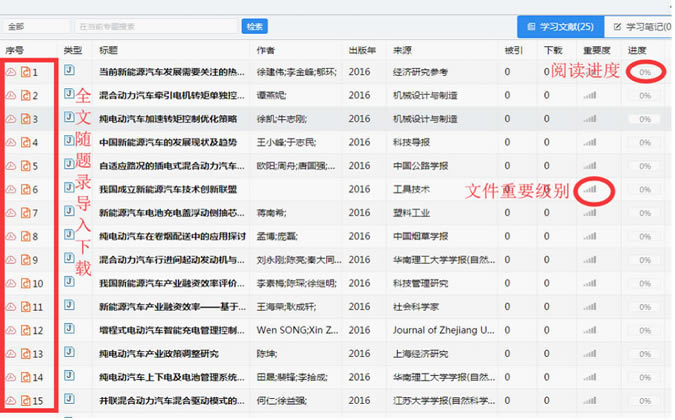Open article 中国新能源汽车的发展现状及趋势
The width and height of the screenshot is (675, 420).
167,142
